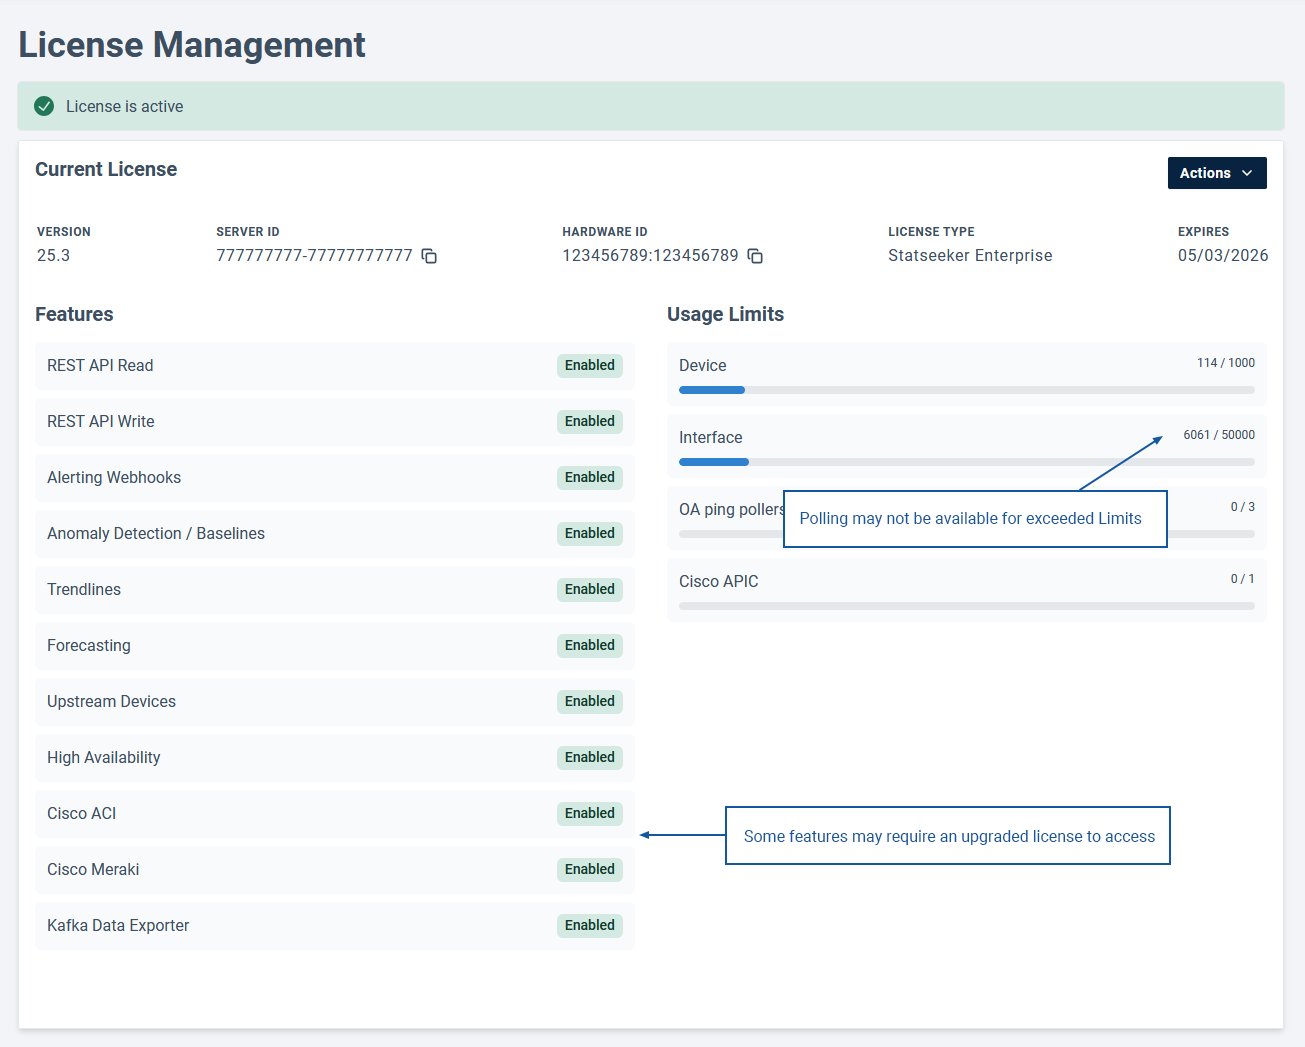The width and height of the screenshot is (1305, 1047).
Task: Click the polling exceeded limits annotation box
Action: tap(974, 518)
